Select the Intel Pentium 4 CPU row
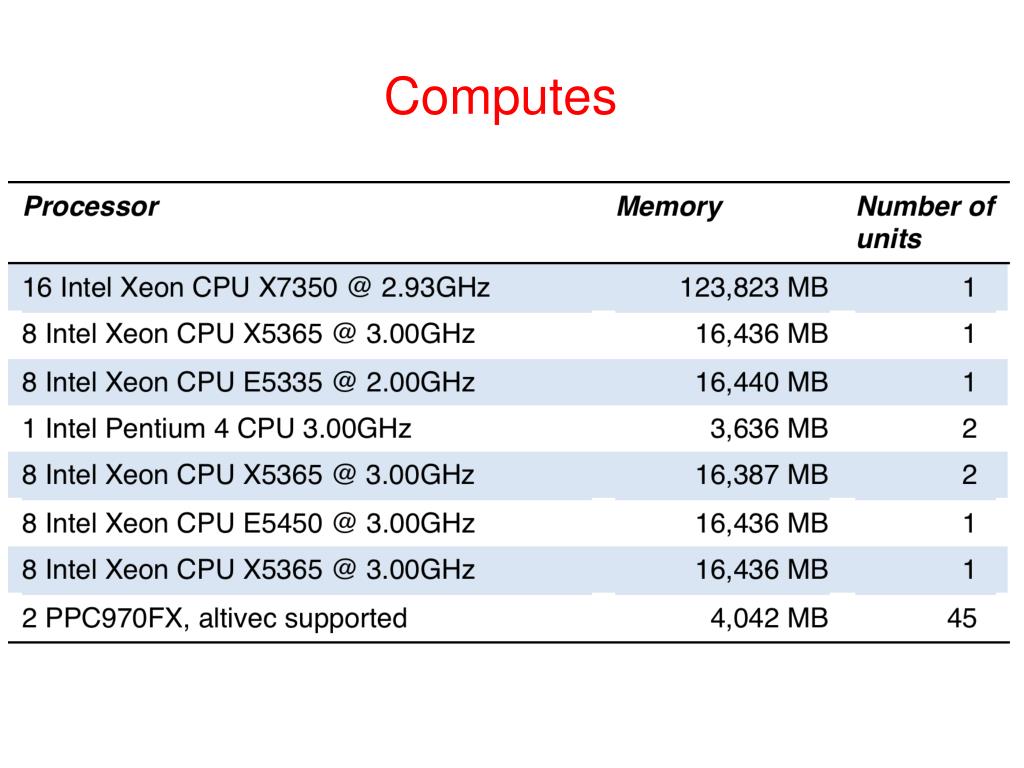This screenshot has width=1024, height=768. [x=508, y=428]
